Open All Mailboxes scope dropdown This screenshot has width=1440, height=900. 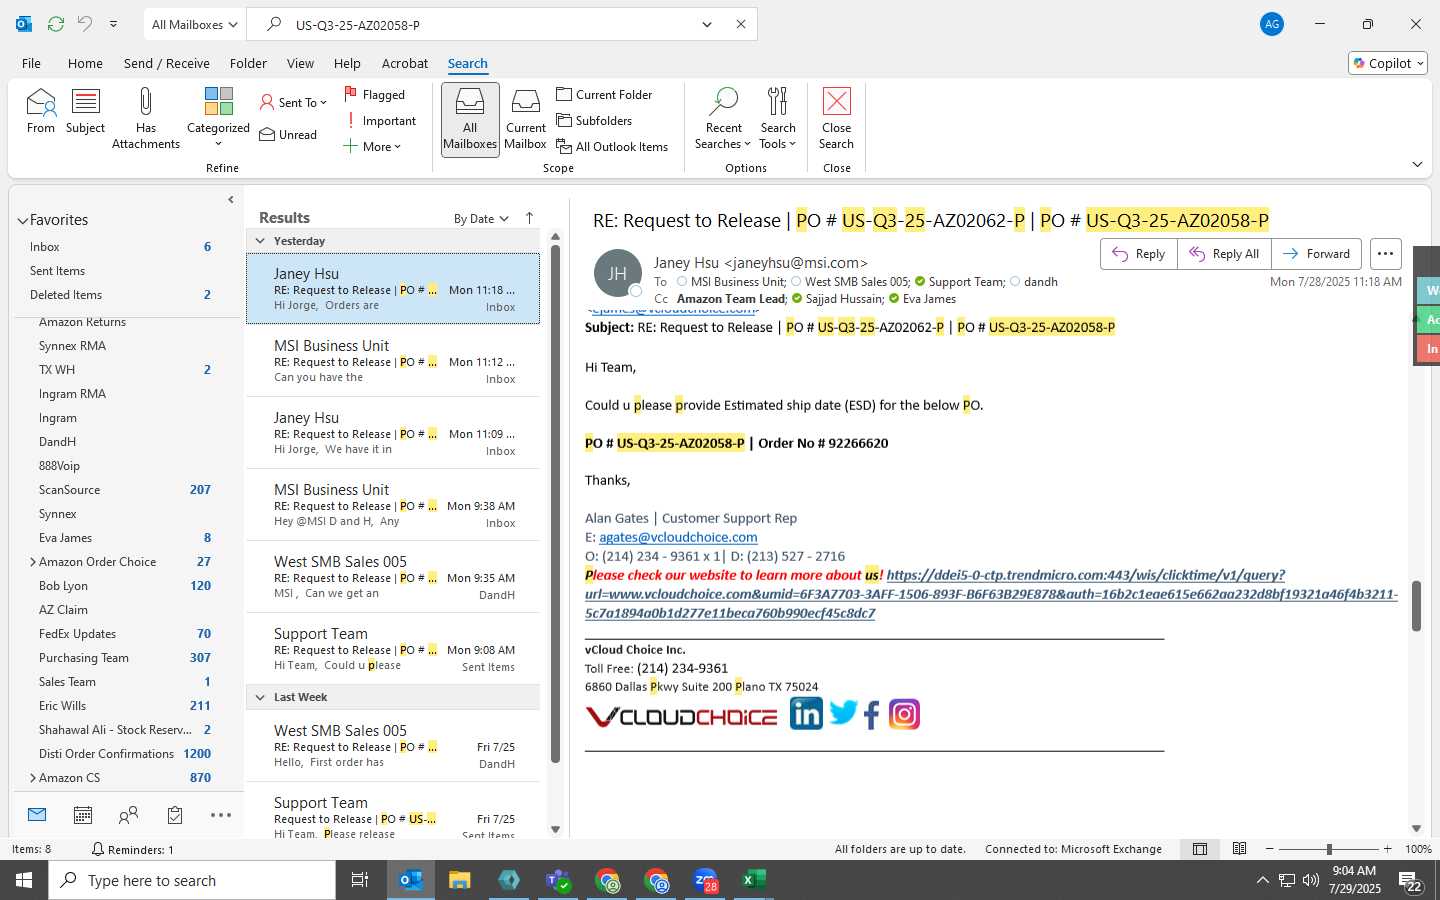pyautogui.click(x=195, y=24)
